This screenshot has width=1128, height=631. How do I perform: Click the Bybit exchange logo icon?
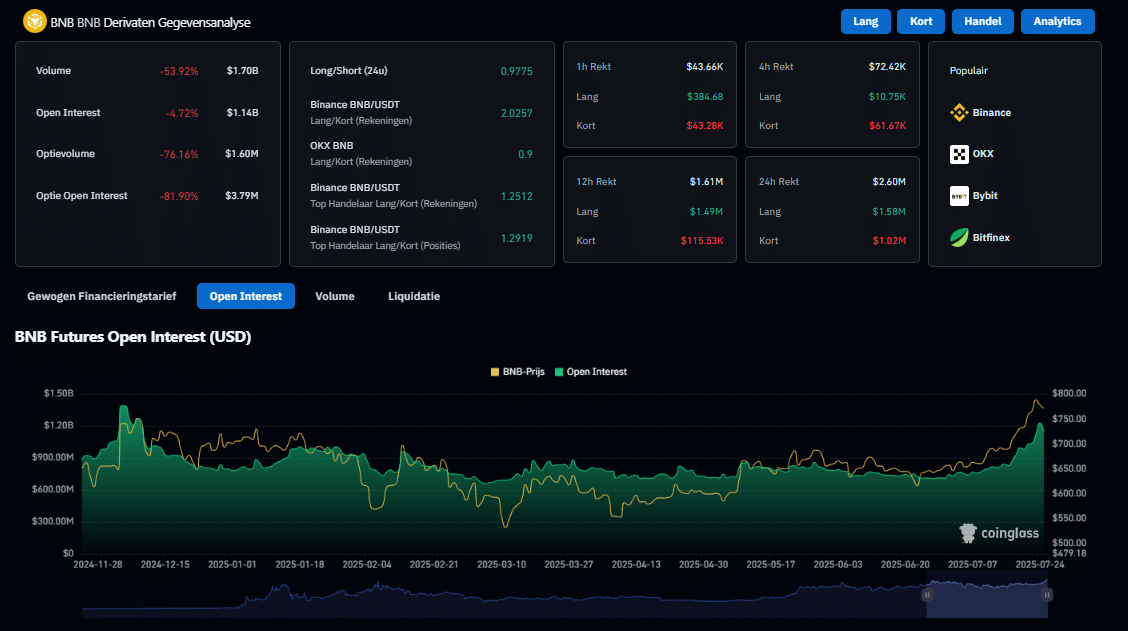click(x=959, y=196)
